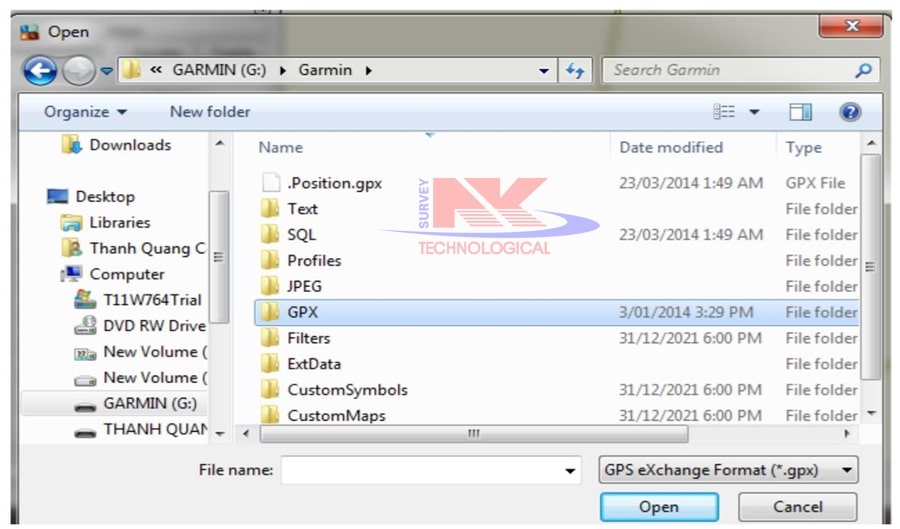Expand arrow after Garmin breadcrumb
Screen dimensions: 900x529
(x=368, y=71)
